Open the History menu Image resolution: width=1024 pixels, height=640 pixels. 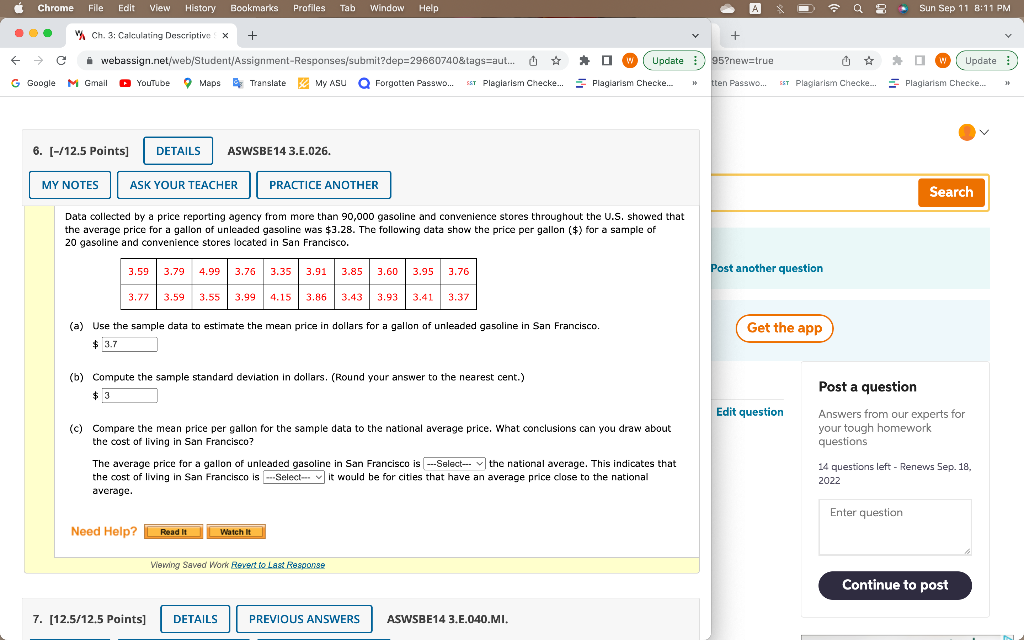[199, 8]
